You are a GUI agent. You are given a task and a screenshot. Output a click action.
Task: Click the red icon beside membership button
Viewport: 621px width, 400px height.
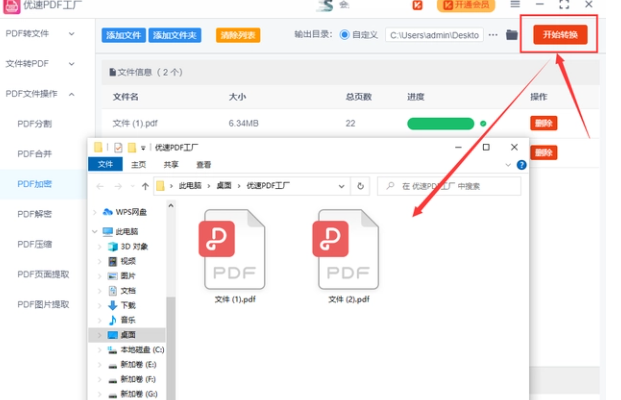pos(417,5)
